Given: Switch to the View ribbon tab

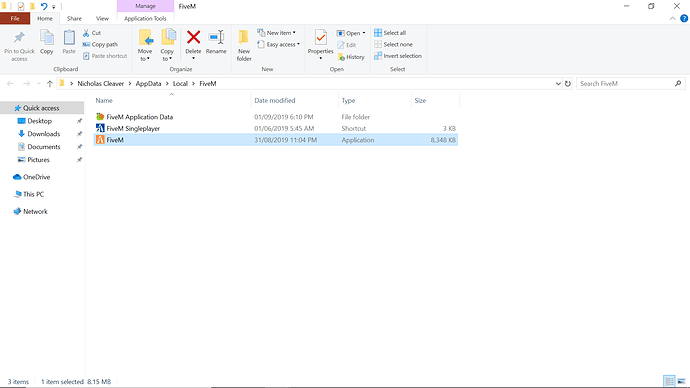Looking at the screenshot, I should pos(102,18).
